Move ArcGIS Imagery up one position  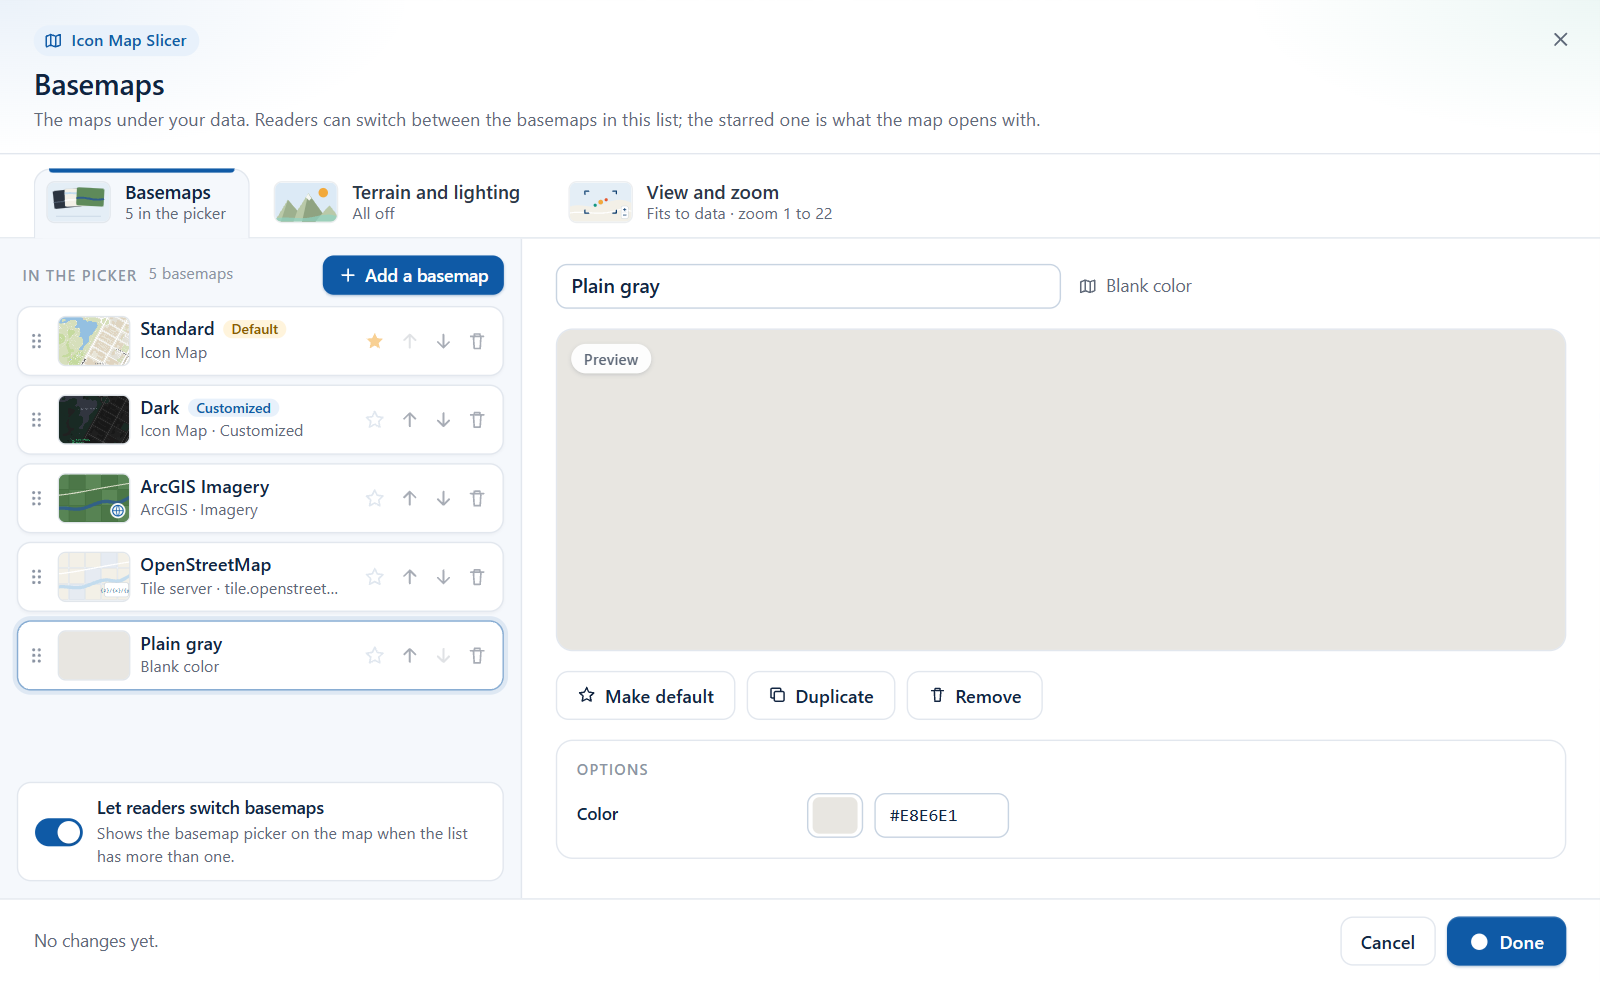(x=410, y=498)
